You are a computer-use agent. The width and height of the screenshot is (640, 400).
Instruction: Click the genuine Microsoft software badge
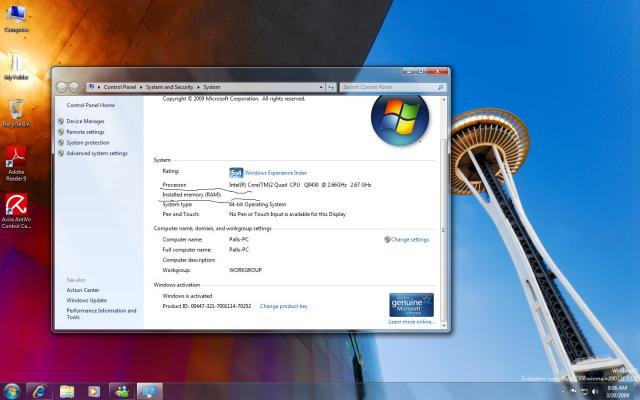[411, 305]
